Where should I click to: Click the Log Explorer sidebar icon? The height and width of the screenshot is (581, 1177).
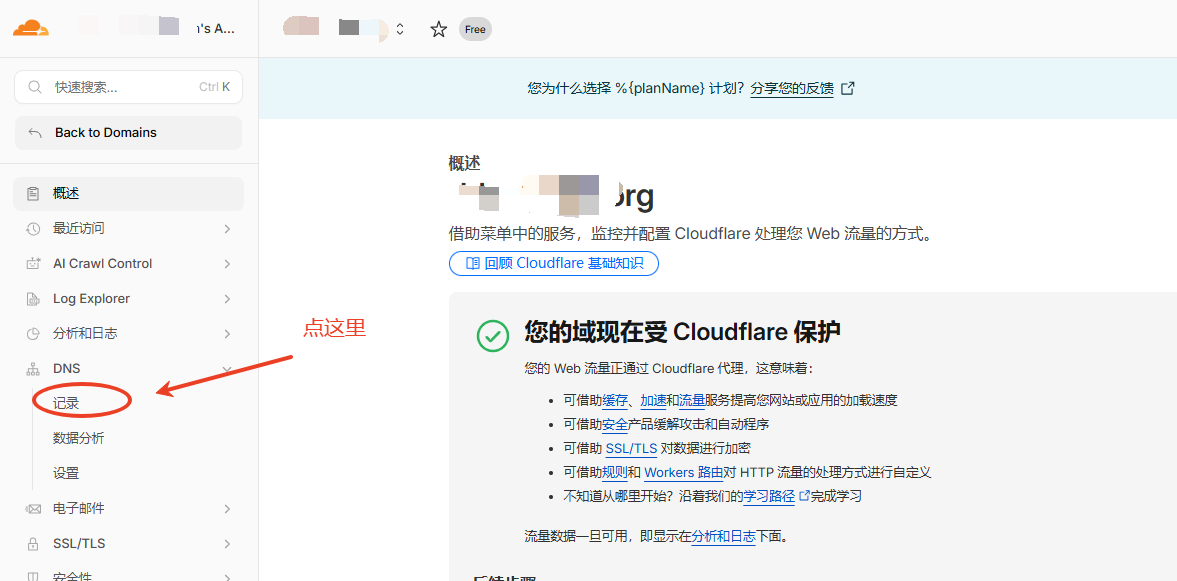pos(33,299)
